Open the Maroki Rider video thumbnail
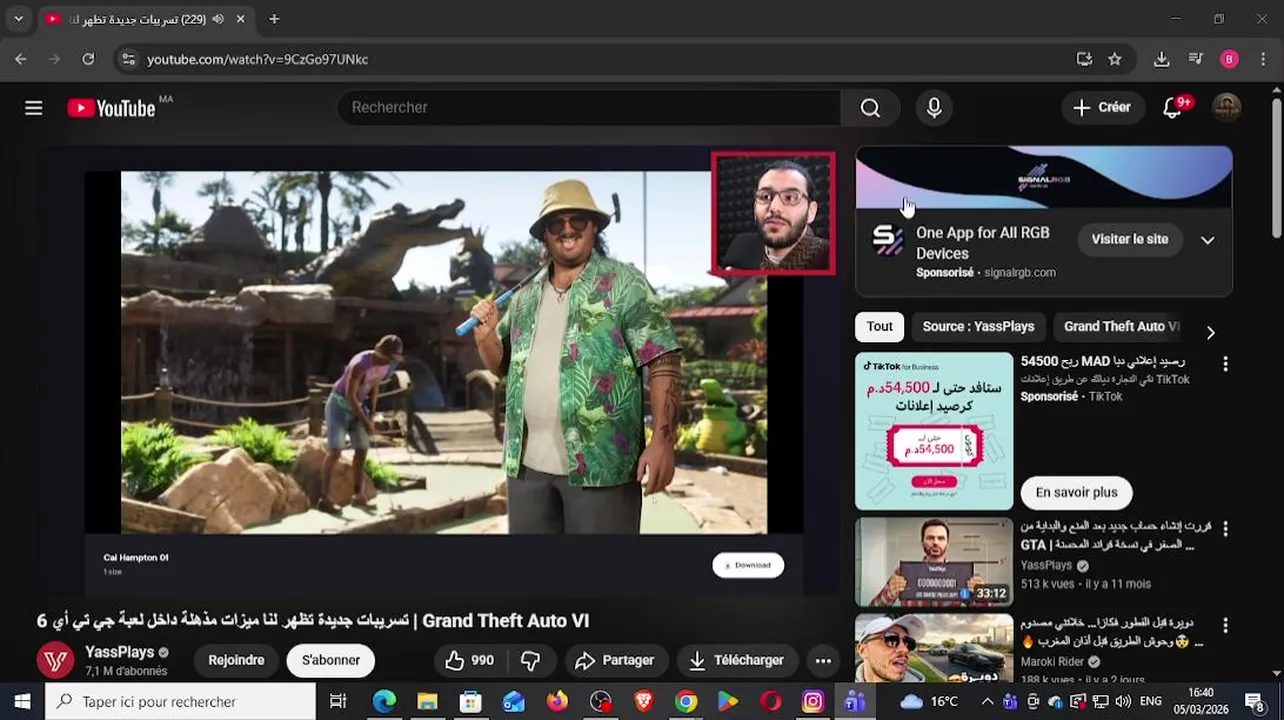This screenshot has height=720, width=1284. (934, 648)
